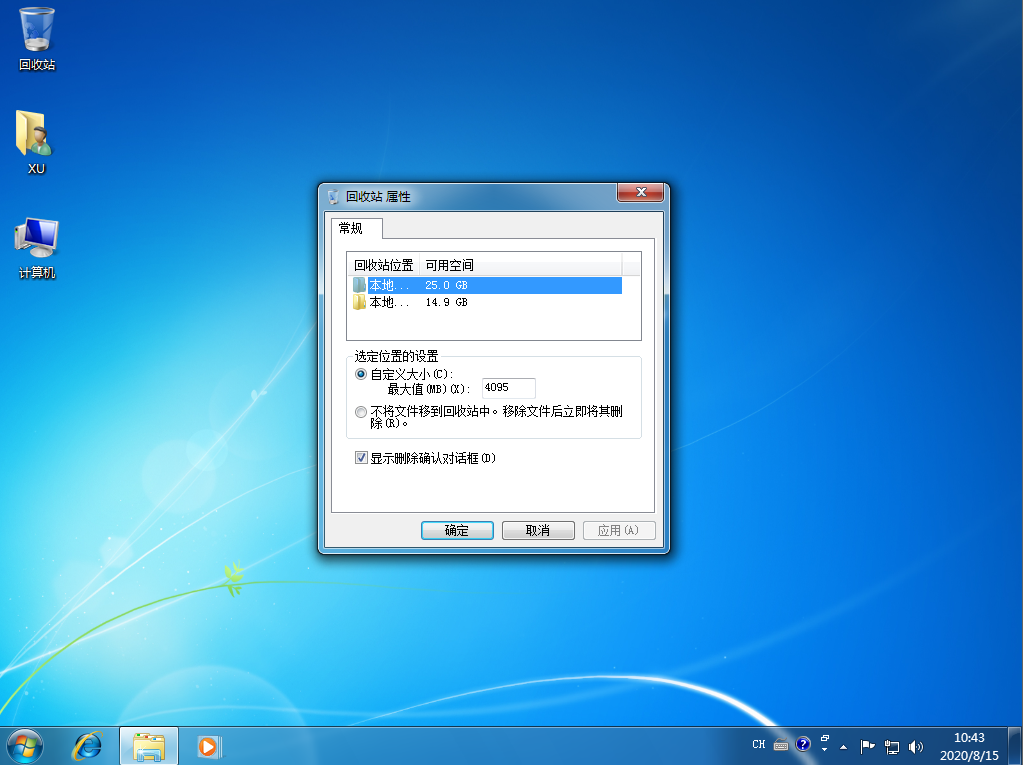Open Windows Explorer from the taskbar

pyautogui.click(x=148, y=745)
